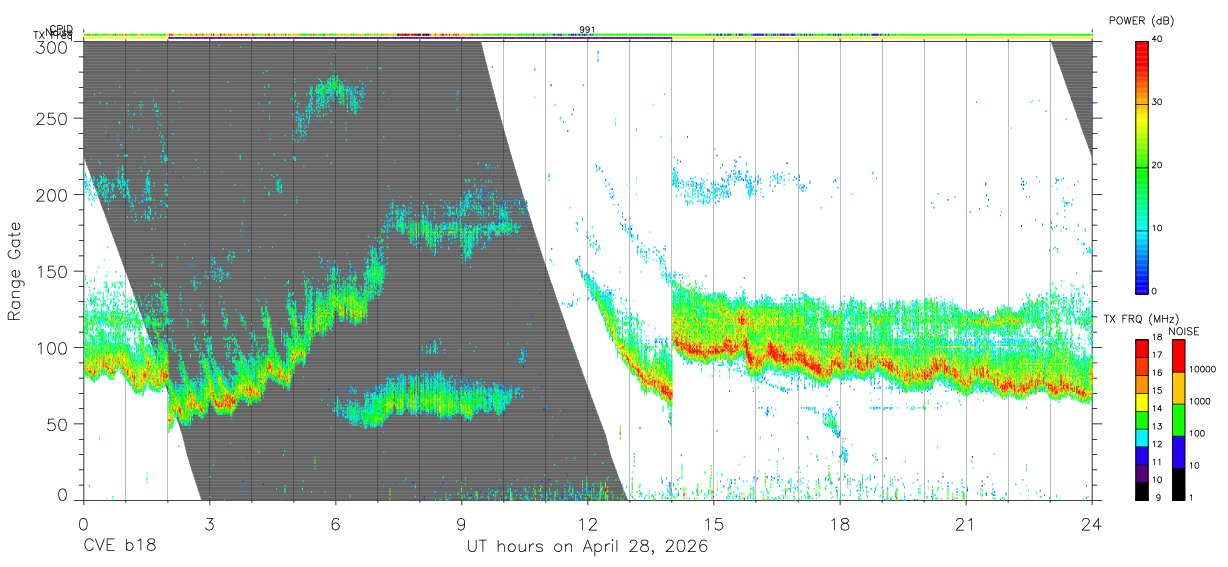Click the "10" label on POWER colorbar

click(x=1157, y=229)
